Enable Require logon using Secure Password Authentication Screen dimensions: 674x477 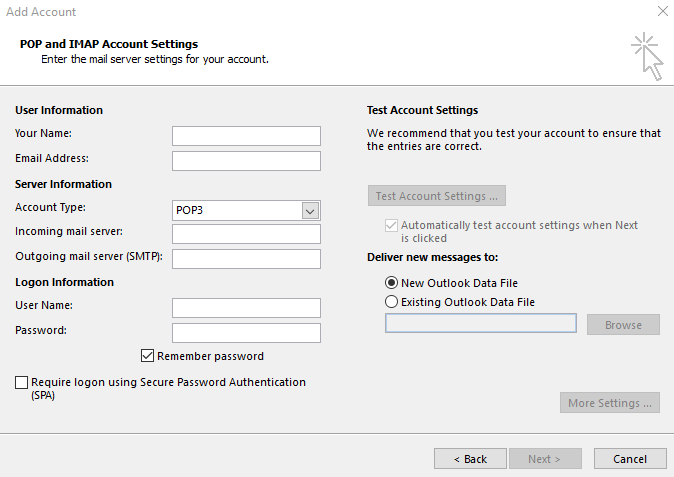click(22, 382)
